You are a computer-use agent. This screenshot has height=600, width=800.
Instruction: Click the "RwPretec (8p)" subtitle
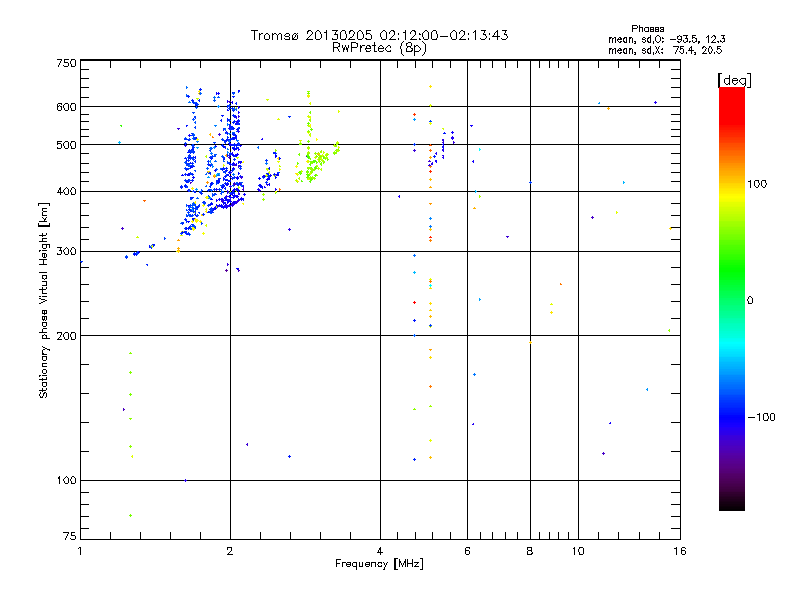[x=379, y=48]
